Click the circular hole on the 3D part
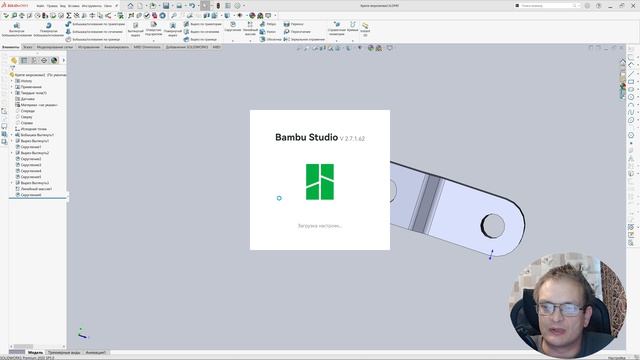The width and height of the screenshot is (640, 360). [x=493, y=225]
